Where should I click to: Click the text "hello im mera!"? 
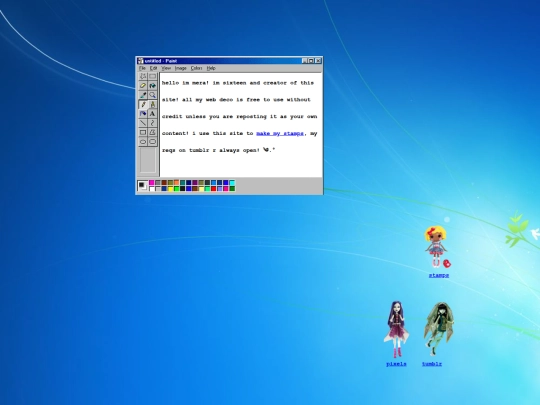[x=185, y=83]
